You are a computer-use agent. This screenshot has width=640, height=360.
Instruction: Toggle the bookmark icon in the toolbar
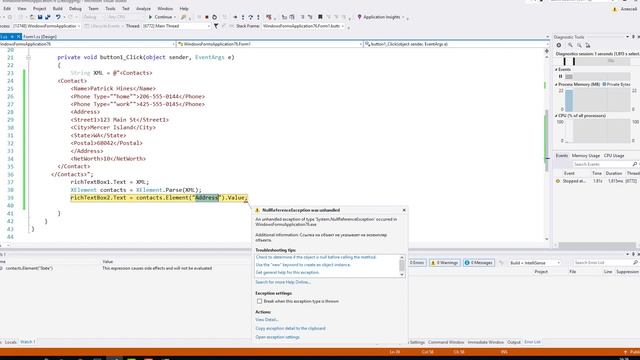coord(320,17)
